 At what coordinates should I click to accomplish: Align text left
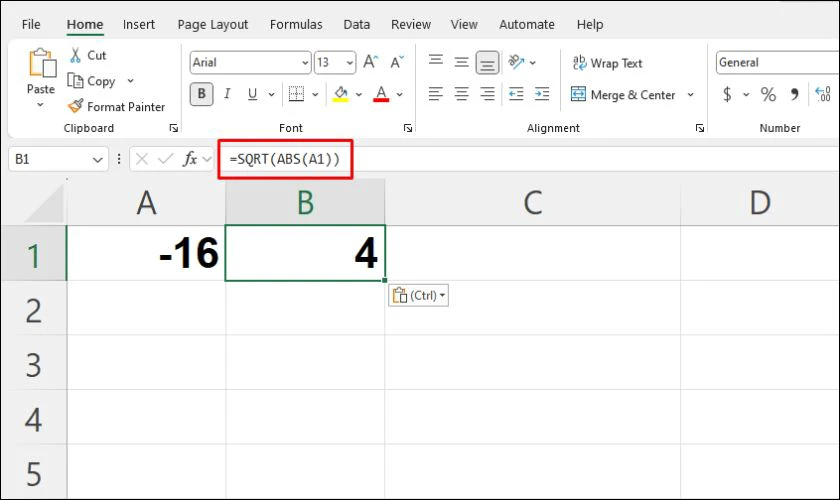click(x=436, y=94)
